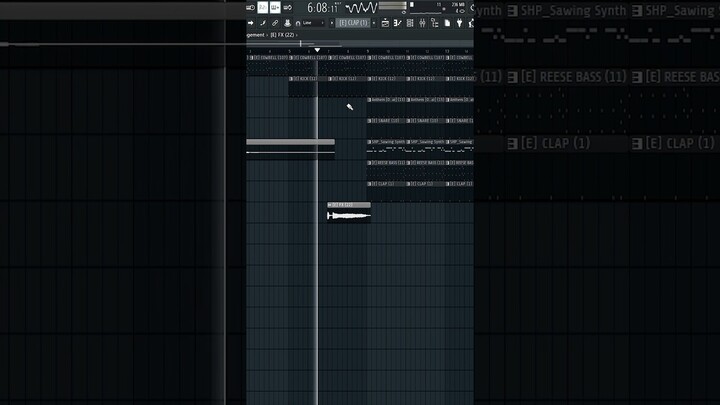This screenshot has width=720, height=405.
Task: Open clip menu of KICK (12) at bar 5
Action: (x=291, y=79)
